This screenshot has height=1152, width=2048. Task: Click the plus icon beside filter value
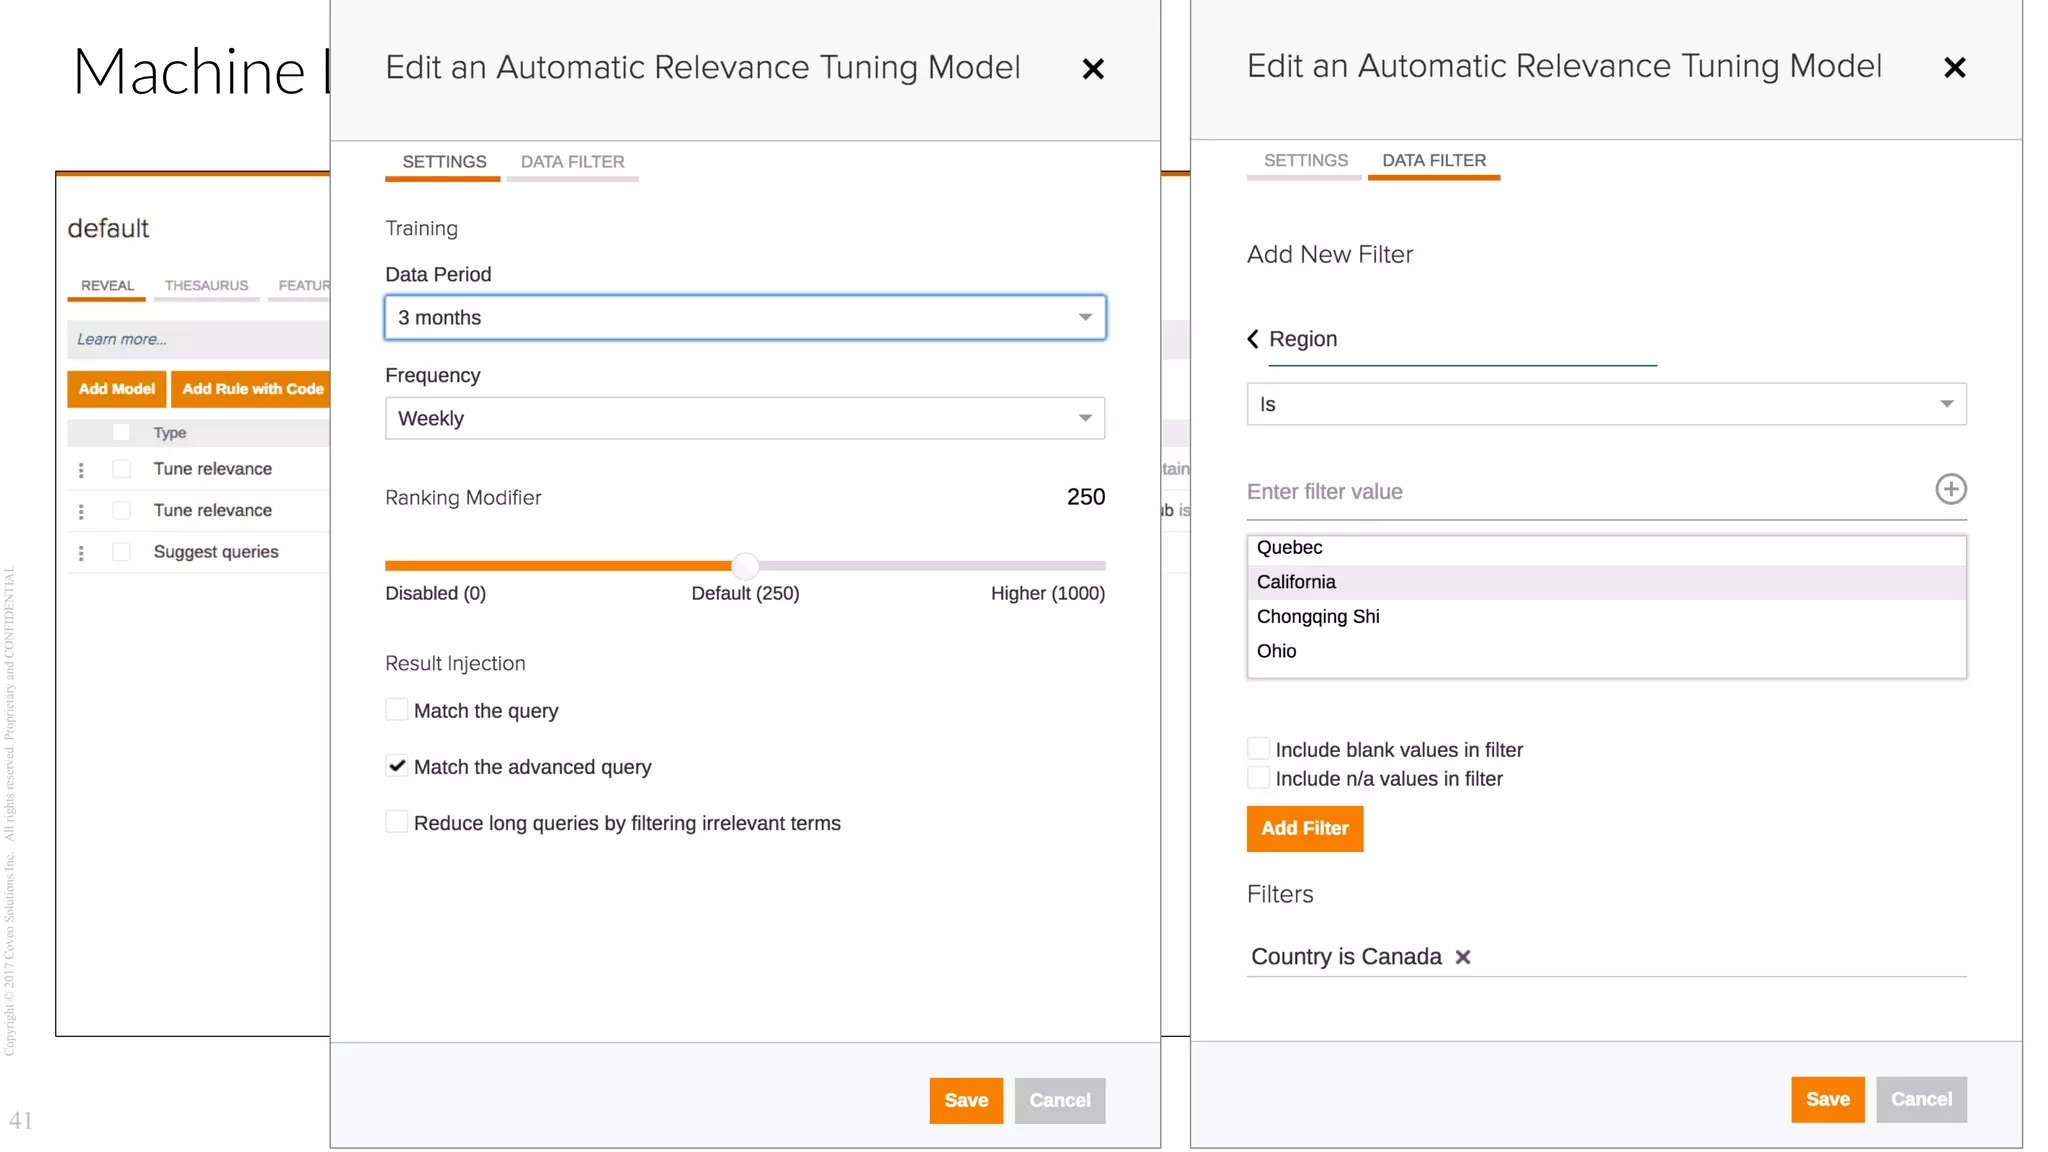(x=1950, y=489)
